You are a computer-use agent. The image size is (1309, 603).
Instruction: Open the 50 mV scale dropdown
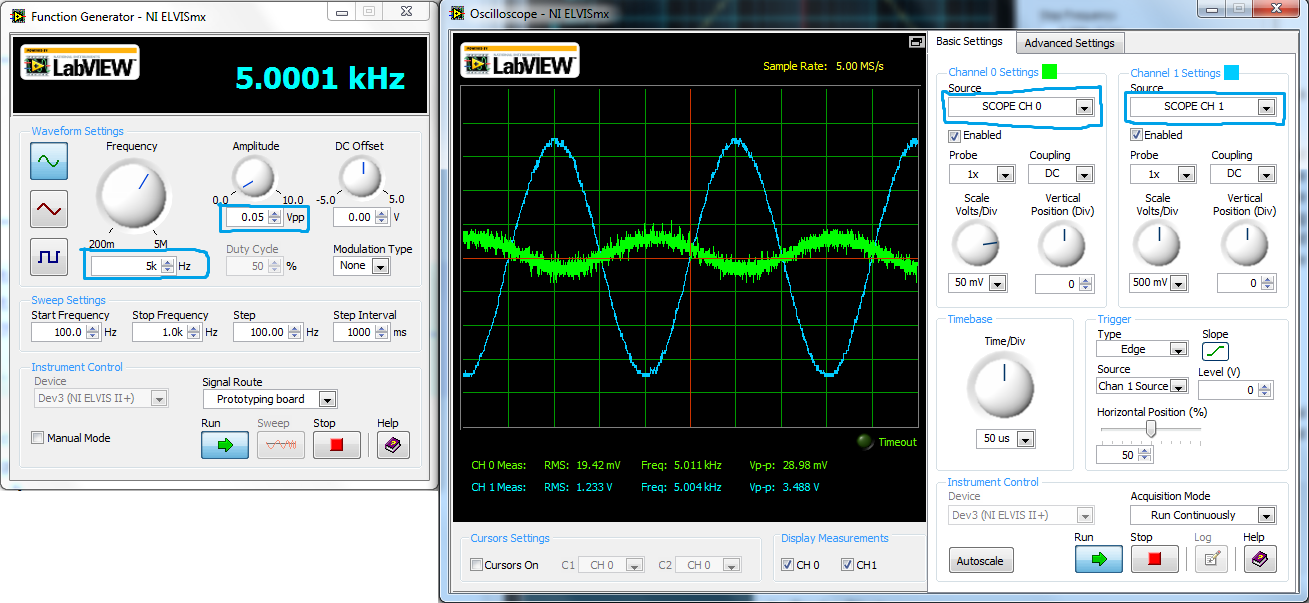point(997,284)
